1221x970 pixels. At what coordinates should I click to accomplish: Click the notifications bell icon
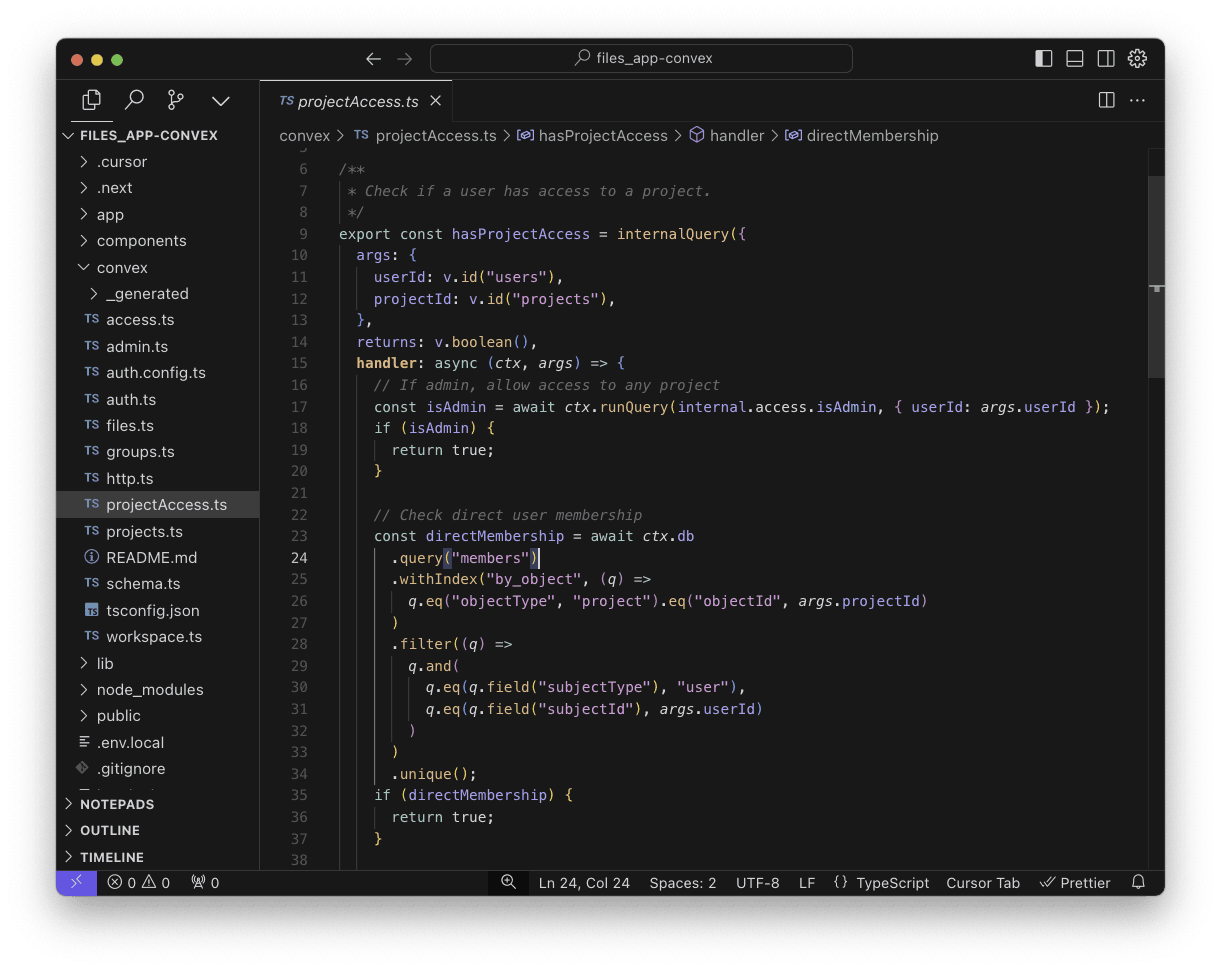(1138, 883)
